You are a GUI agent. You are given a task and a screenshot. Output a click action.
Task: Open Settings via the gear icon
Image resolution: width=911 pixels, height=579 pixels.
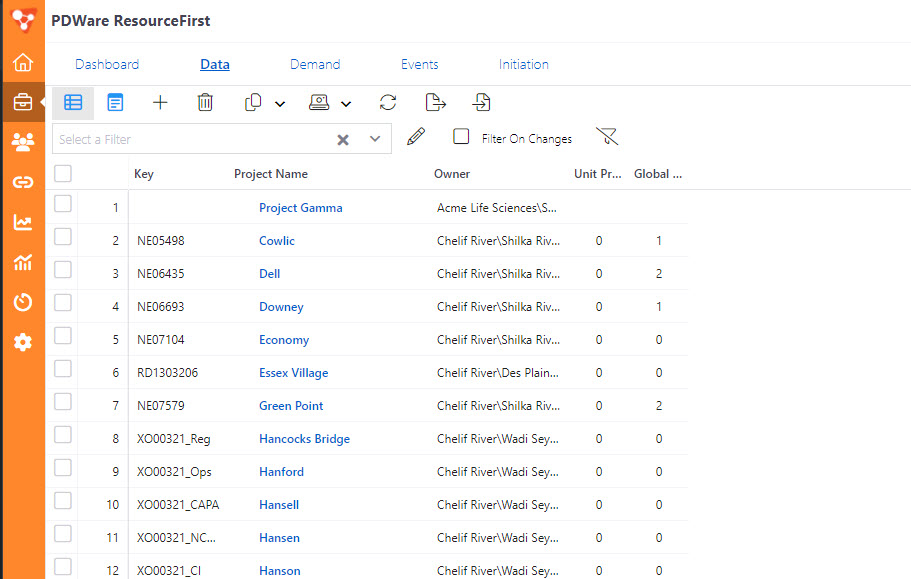pos(22,342)
